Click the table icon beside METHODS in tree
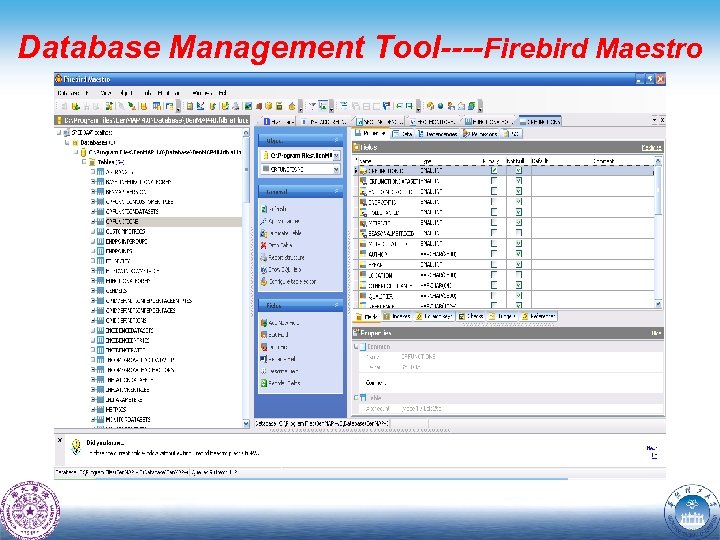Image resolution: width=720 pixels, height=540 pixels. click(x=100, y=409)
